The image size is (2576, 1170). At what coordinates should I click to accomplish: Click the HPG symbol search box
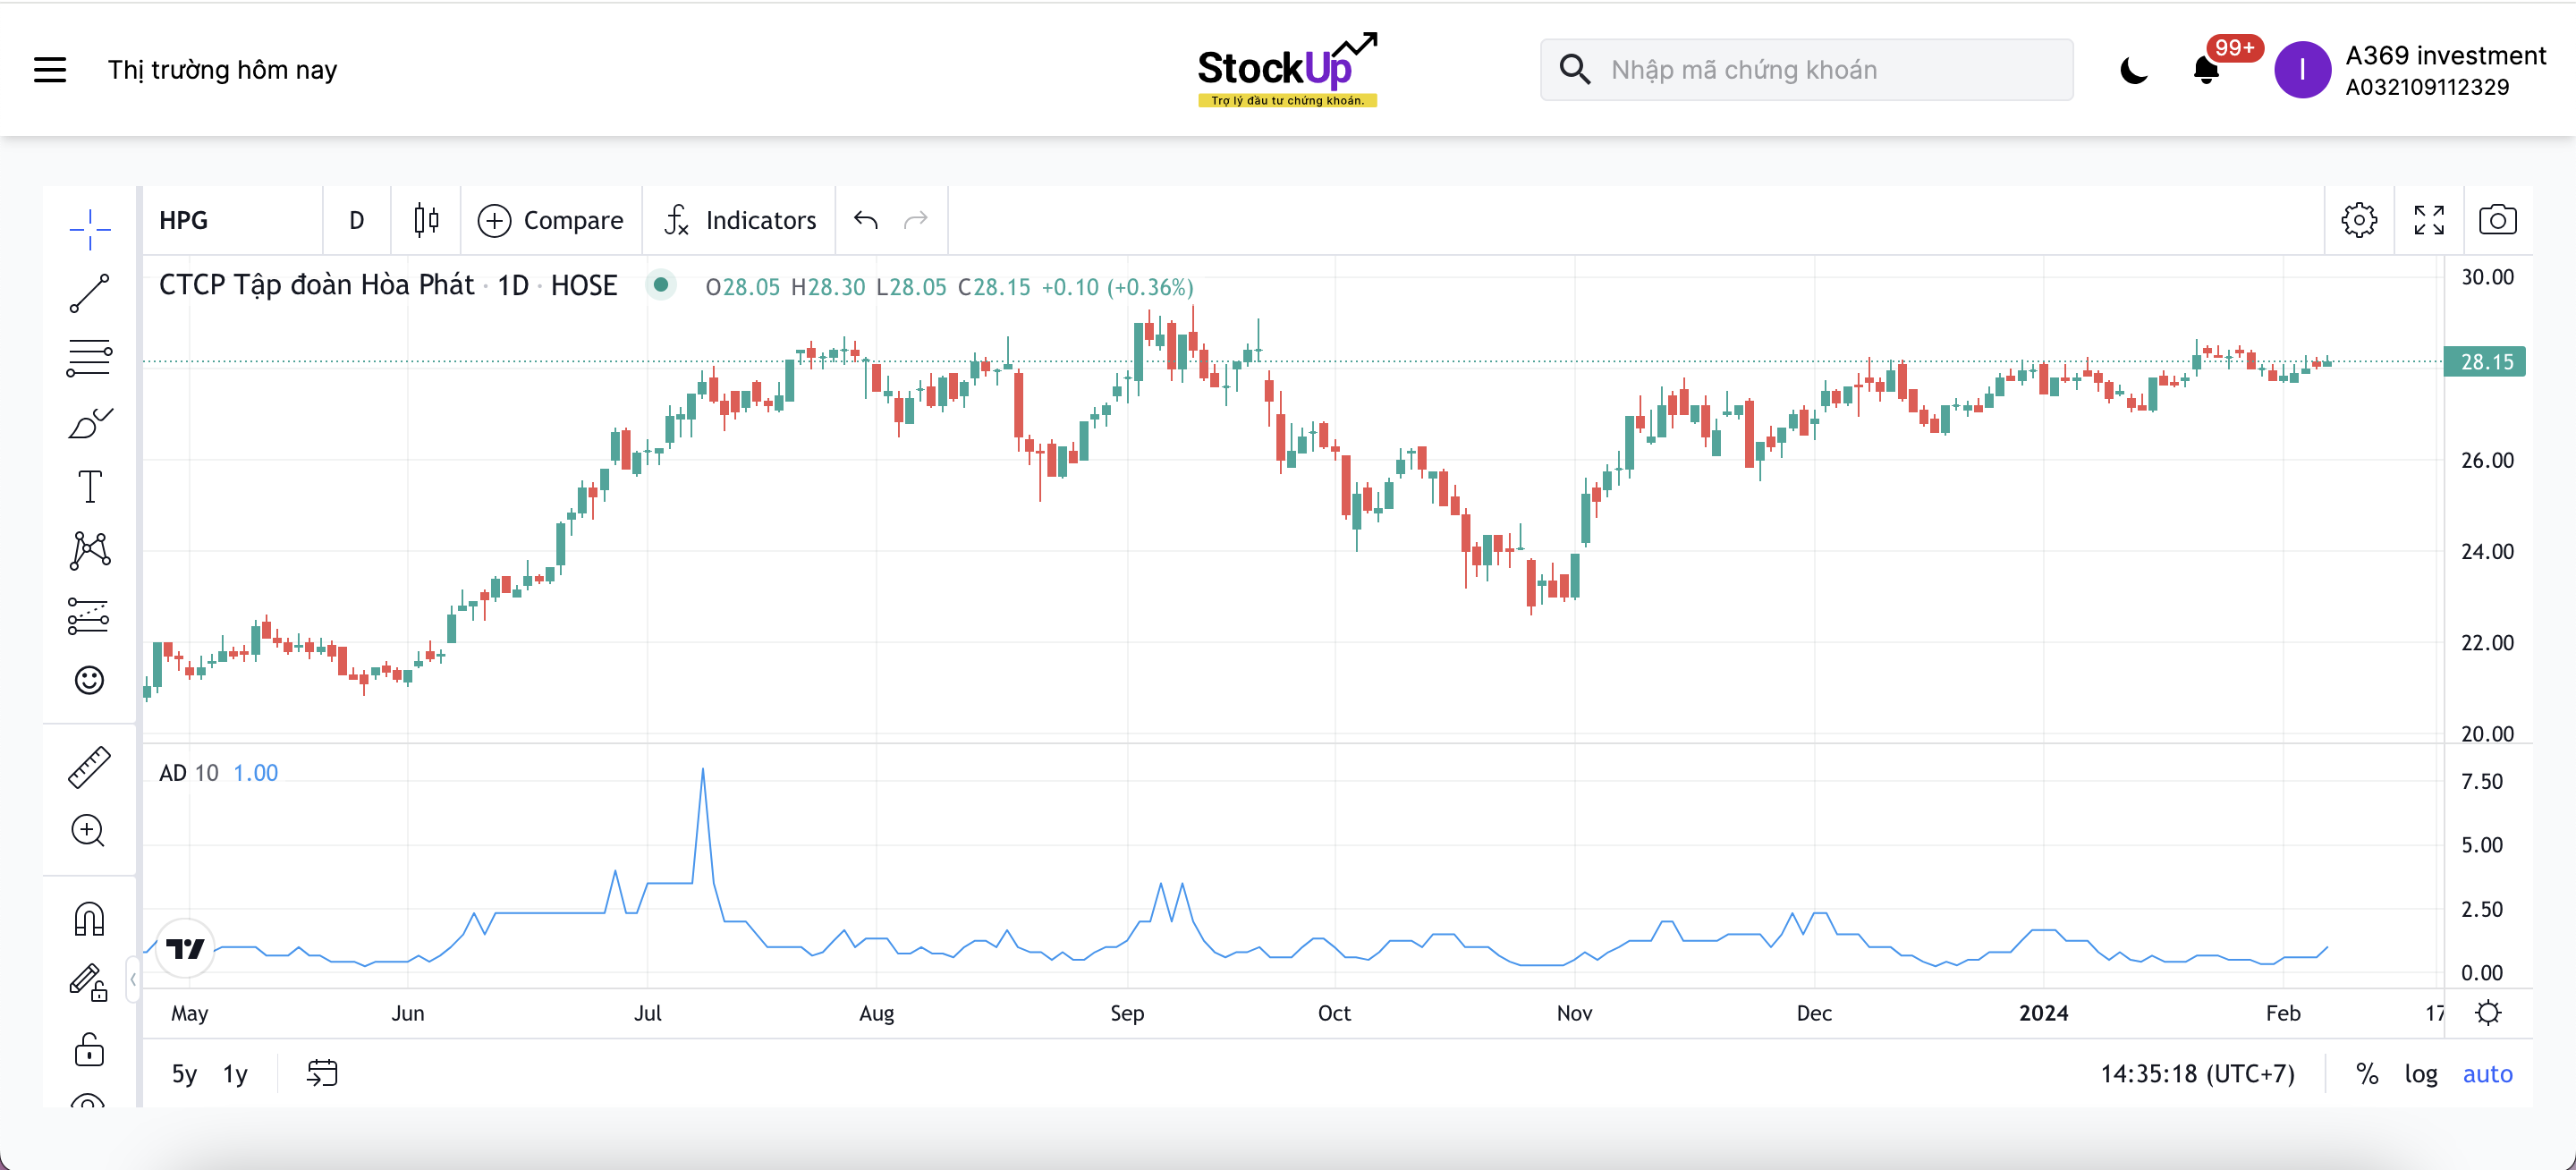pyautogui.click(x=232, y=220)
